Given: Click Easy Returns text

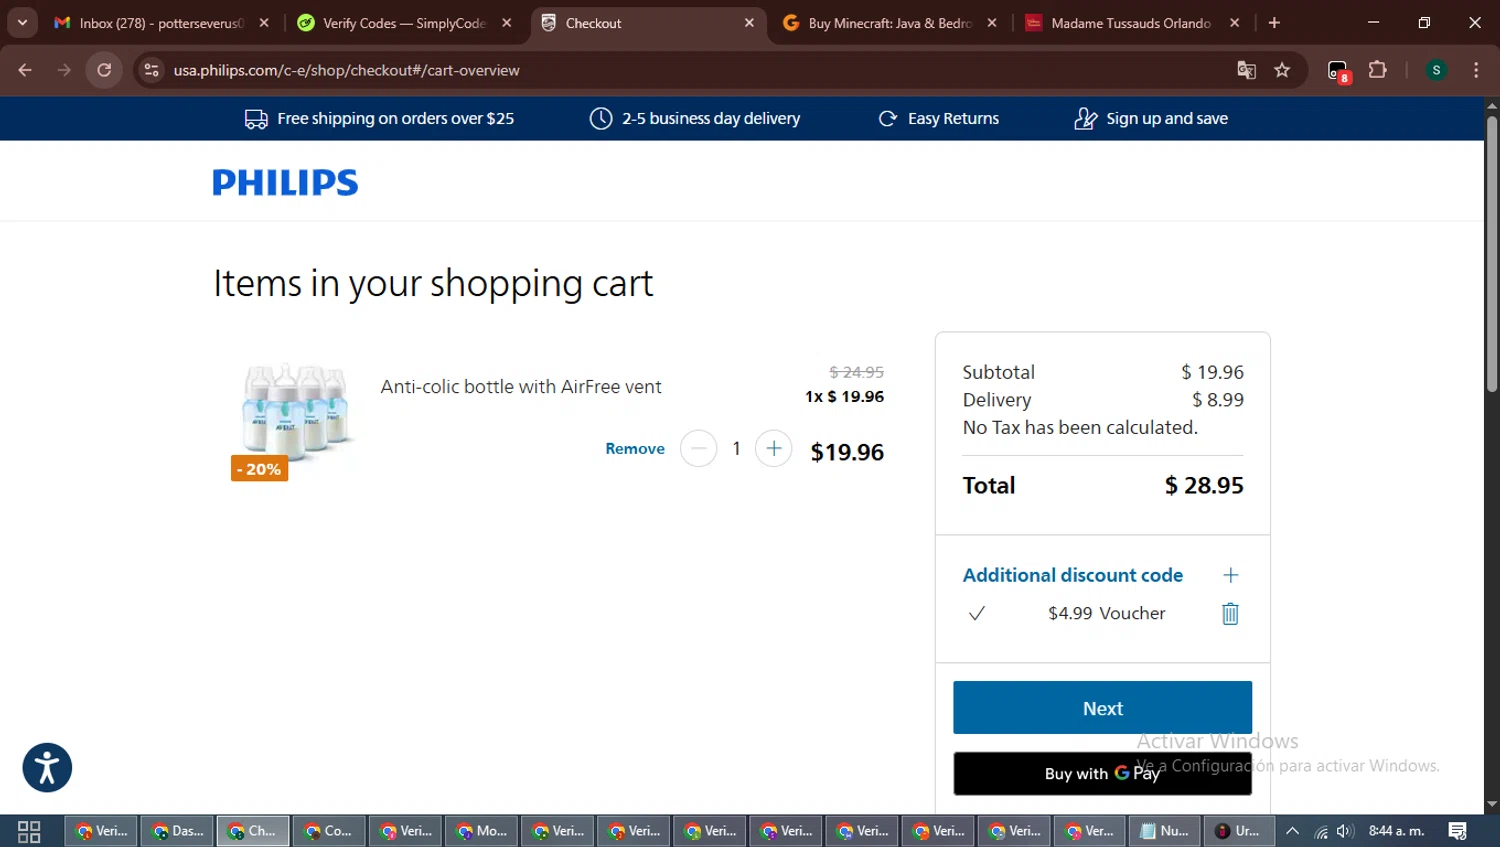Looking at the screenshot, I should (x=953, y=118).
